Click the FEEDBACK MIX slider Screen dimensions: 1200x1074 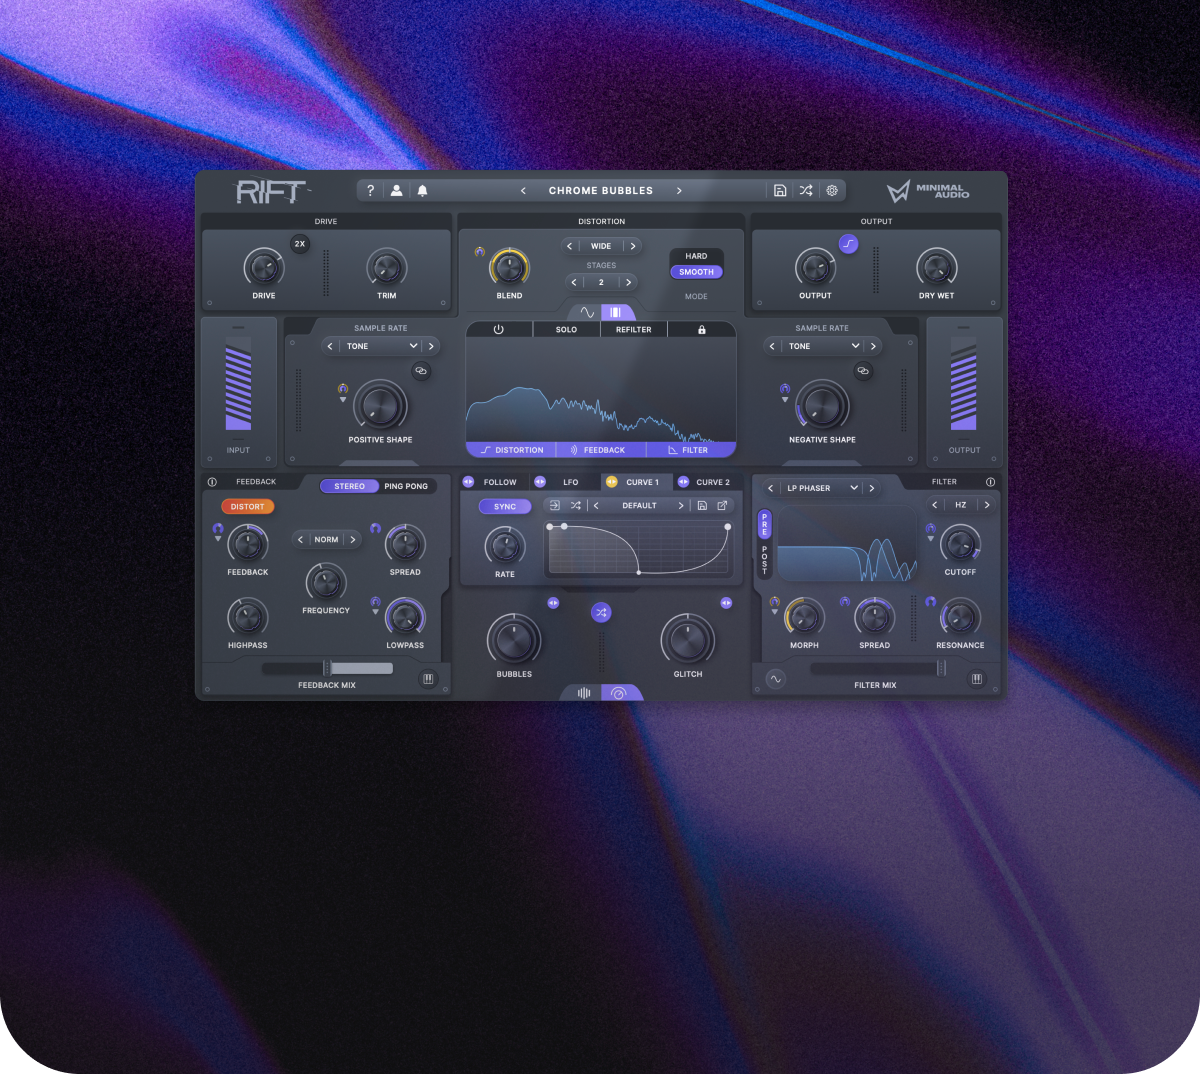click(327, 668)
